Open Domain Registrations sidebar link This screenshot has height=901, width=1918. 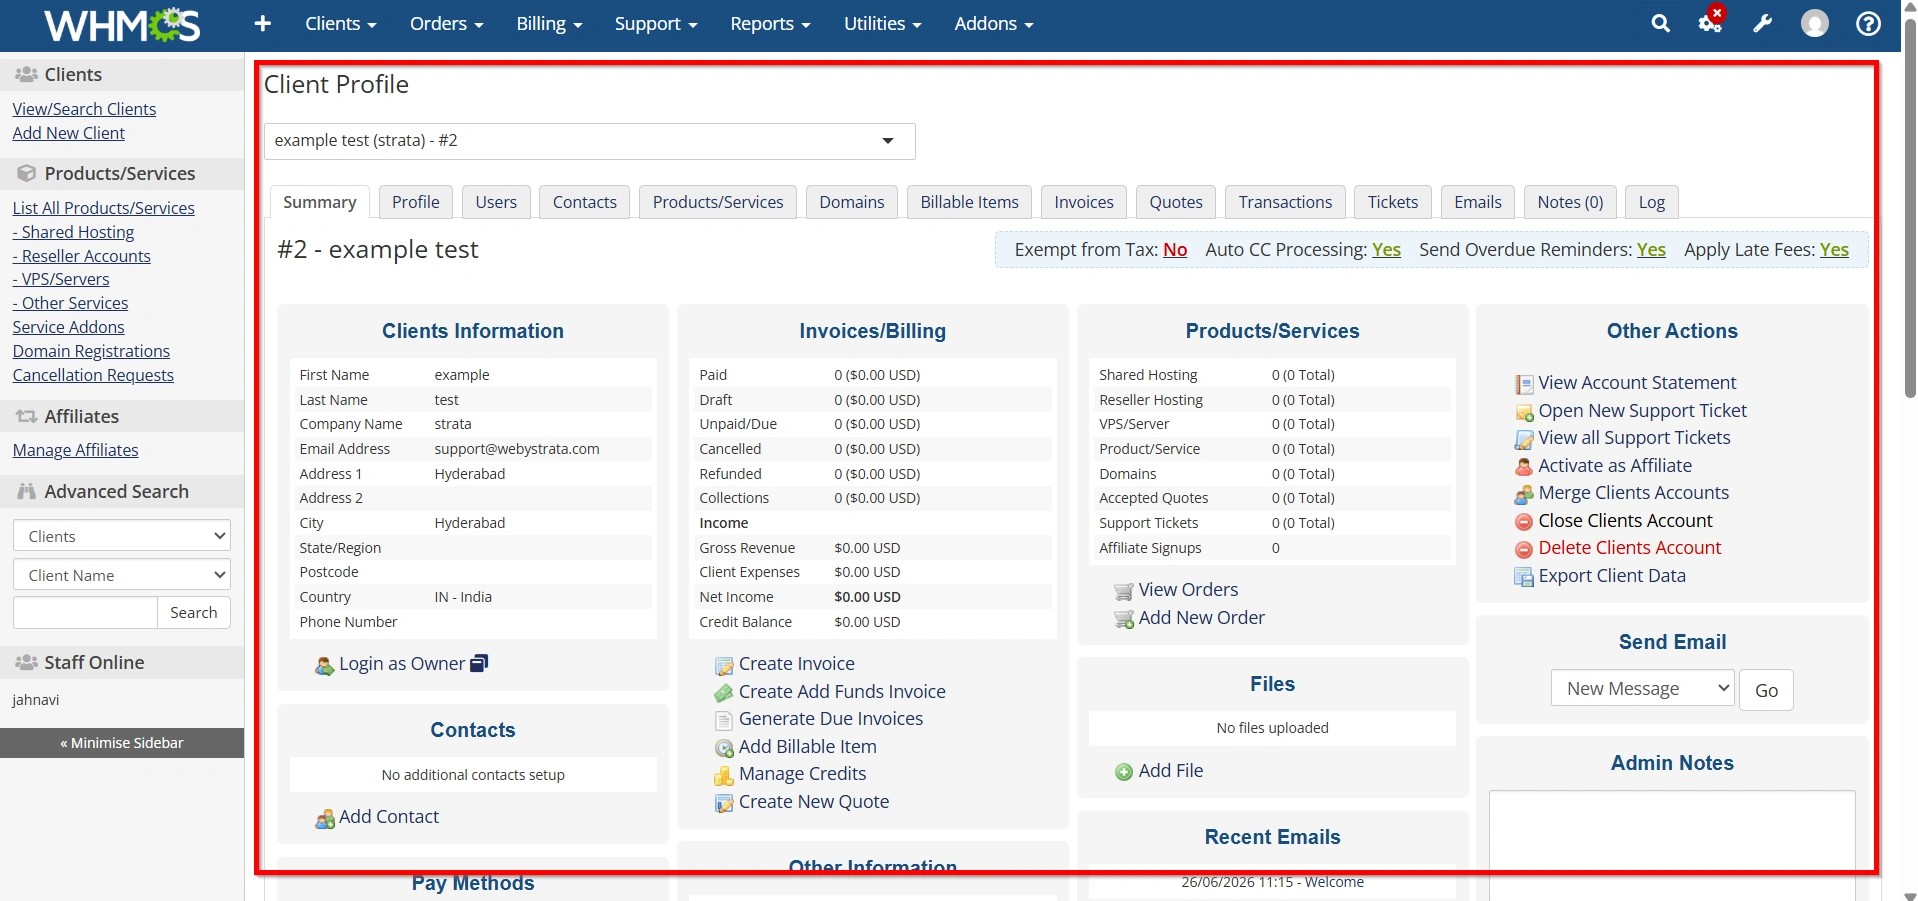tap(91, 351)
